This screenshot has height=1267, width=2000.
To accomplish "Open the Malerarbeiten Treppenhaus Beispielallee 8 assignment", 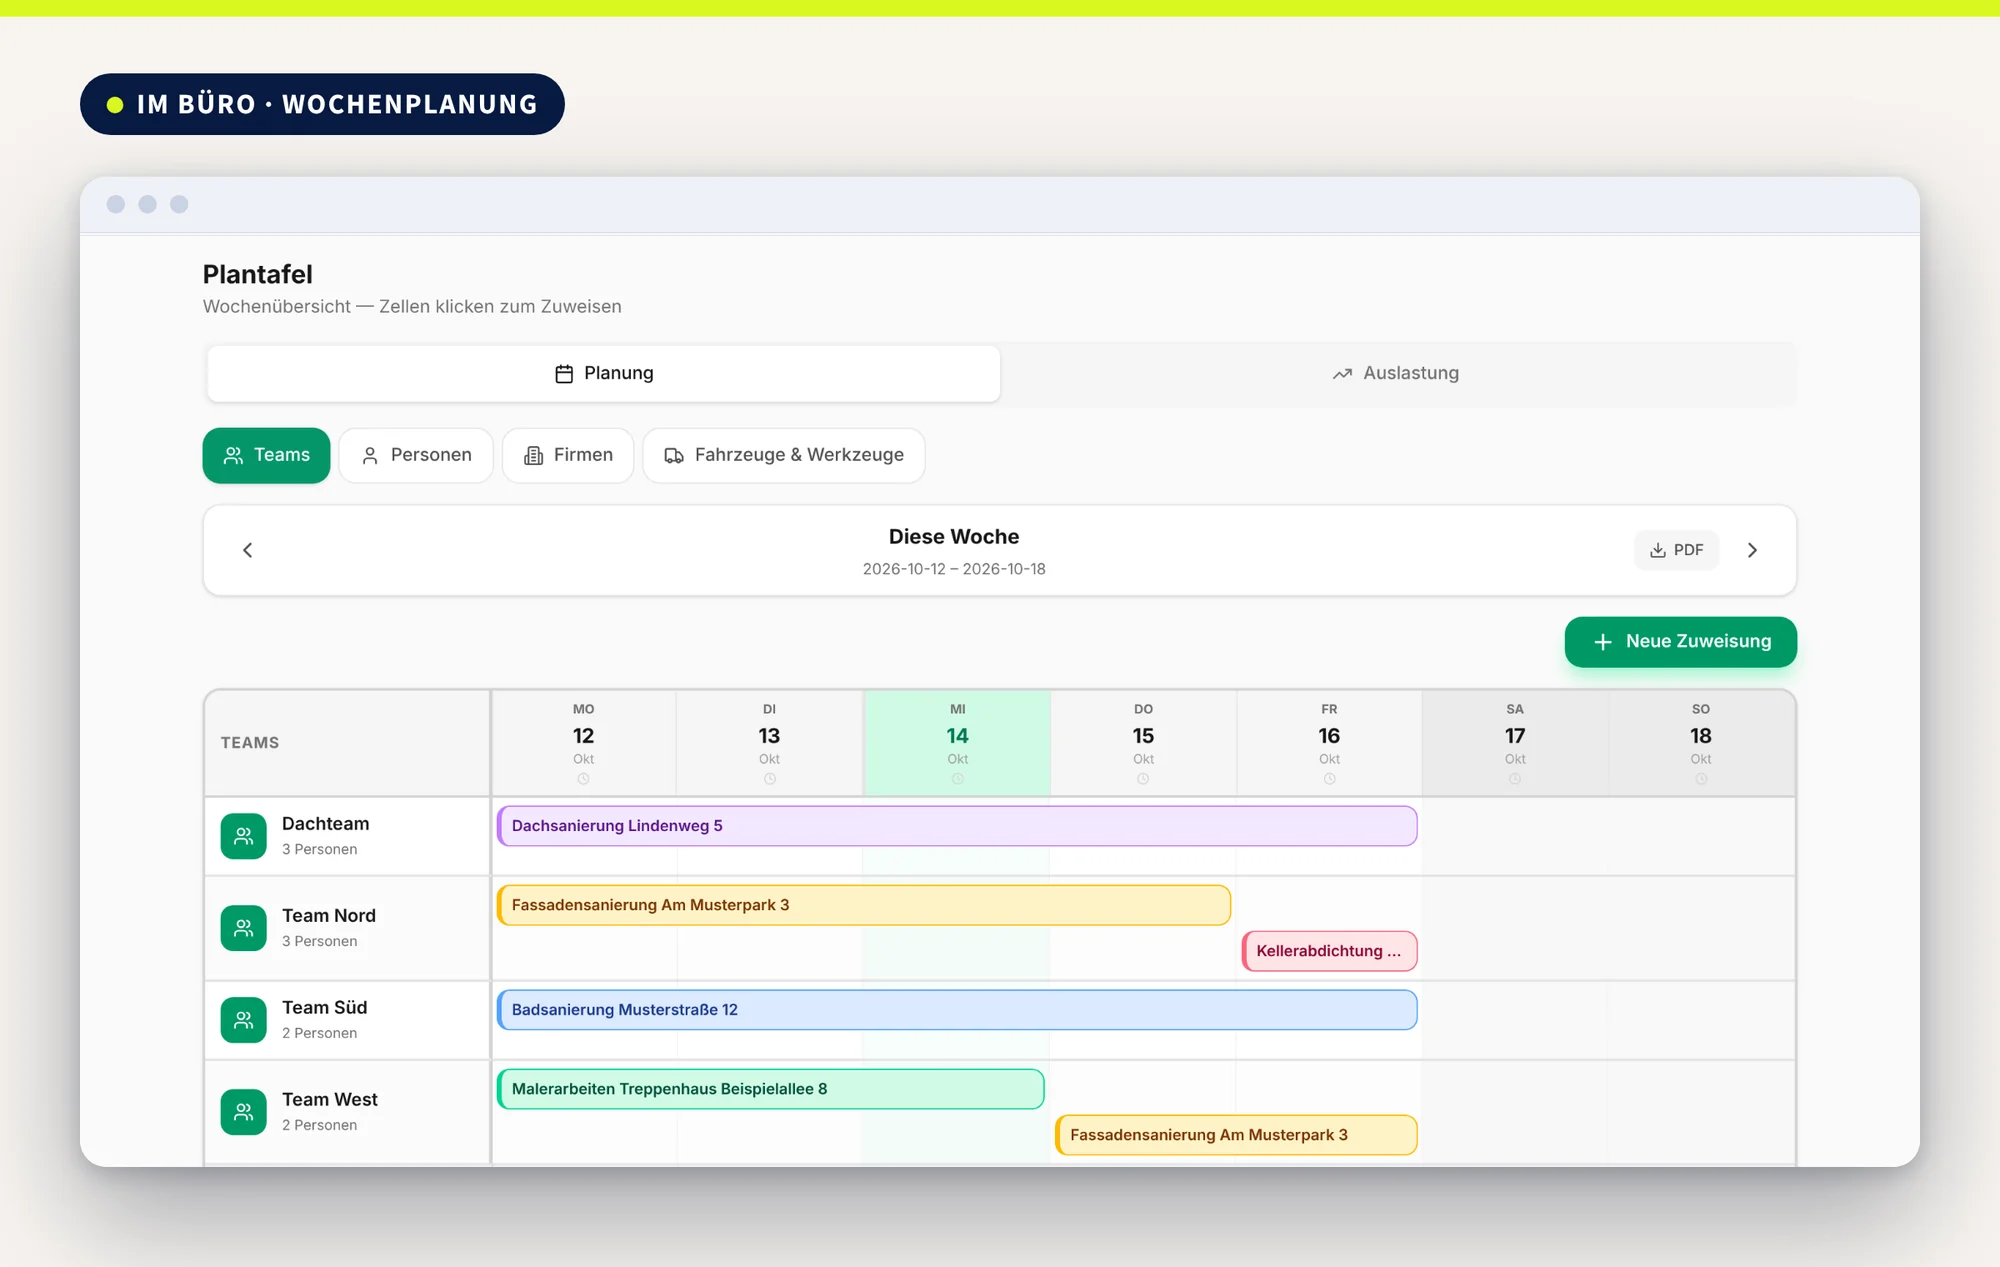I will [771, 1089].
